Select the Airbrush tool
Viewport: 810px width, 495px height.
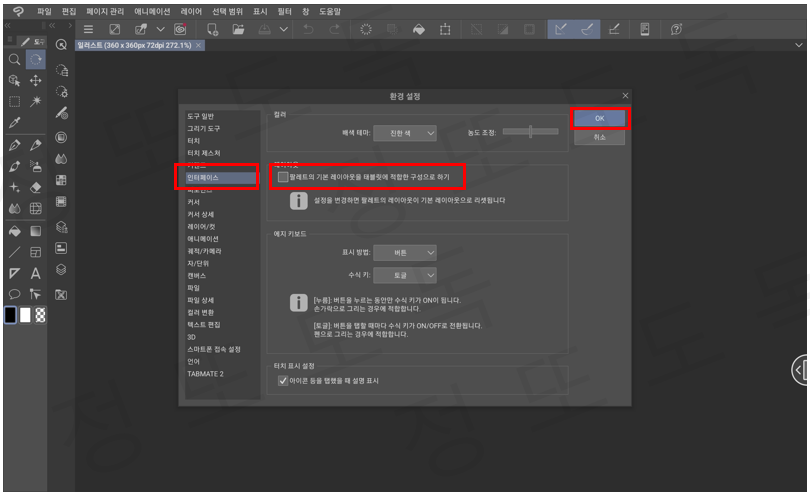(x=36, y=166)
